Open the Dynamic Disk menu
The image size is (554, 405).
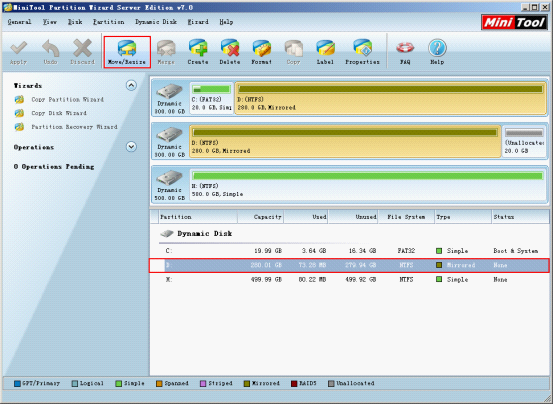coord(156,22)
